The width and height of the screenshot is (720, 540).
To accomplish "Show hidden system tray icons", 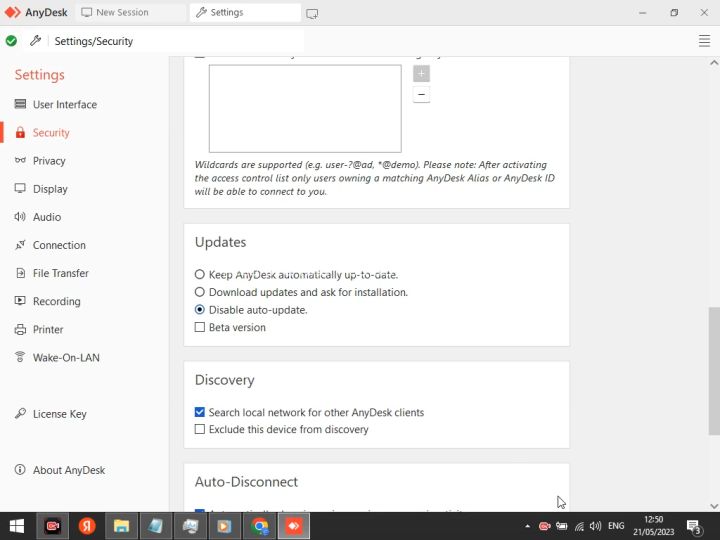I will click(x=528, y=526).
